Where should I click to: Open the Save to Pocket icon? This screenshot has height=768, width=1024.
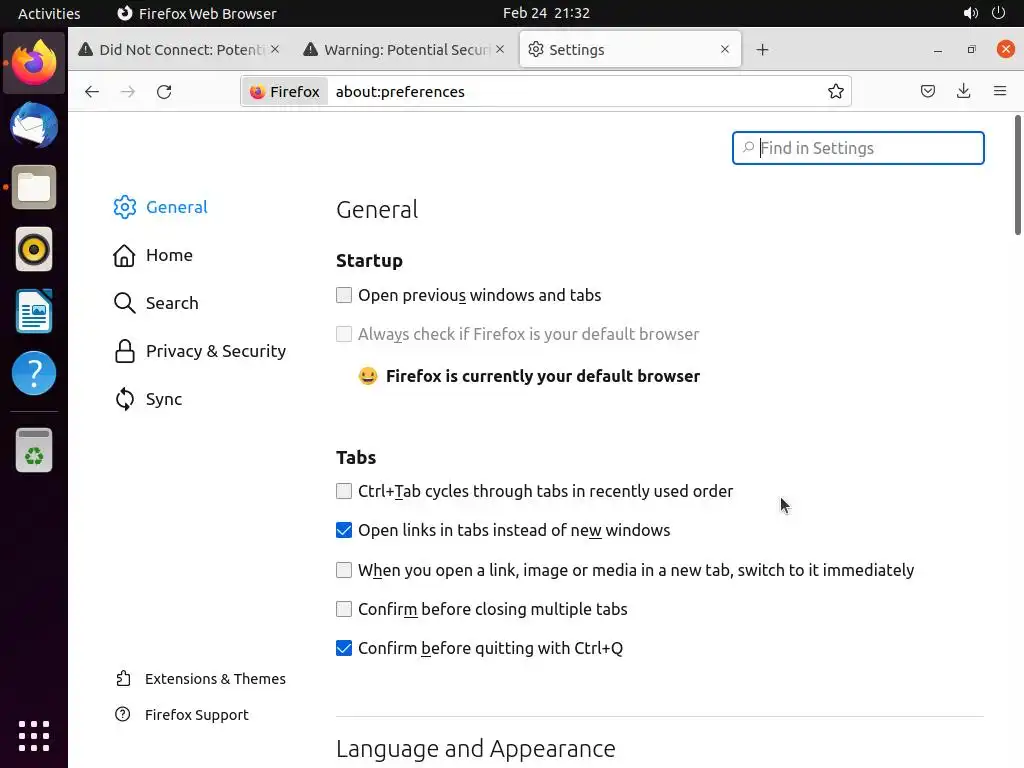928,92
